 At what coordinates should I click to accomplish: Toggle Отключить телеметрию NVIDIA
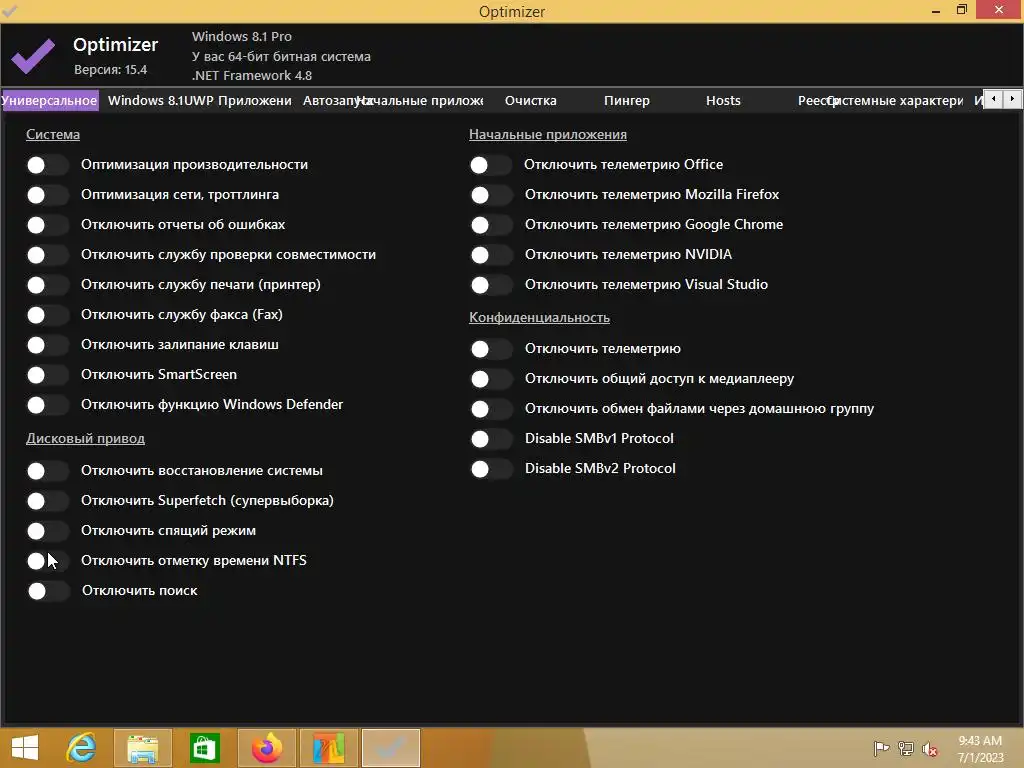pos(491,255)
